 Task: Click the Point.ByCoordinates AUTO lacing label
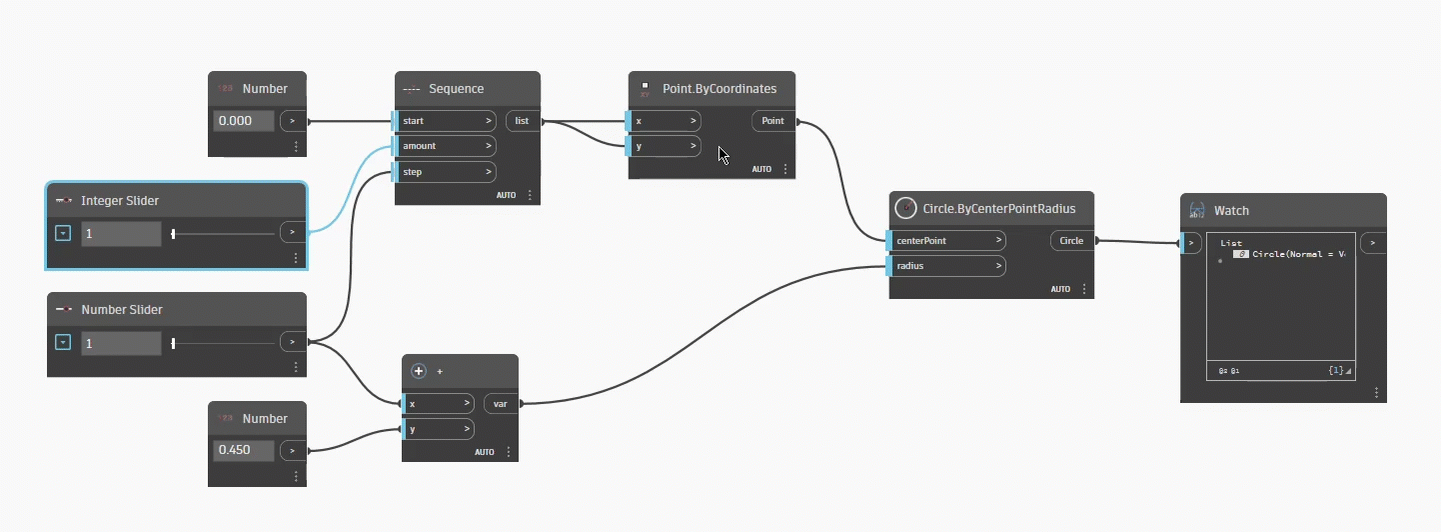(762, 169)
